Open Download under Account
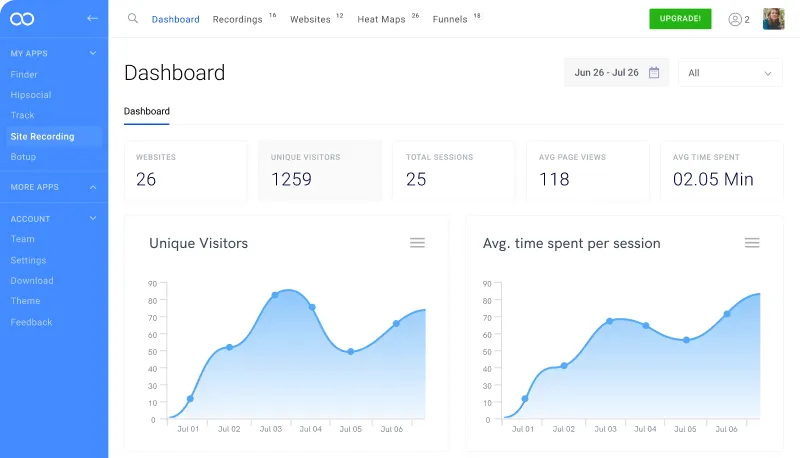The height and width of the screenshot is (458, 800). pos(32,281)
